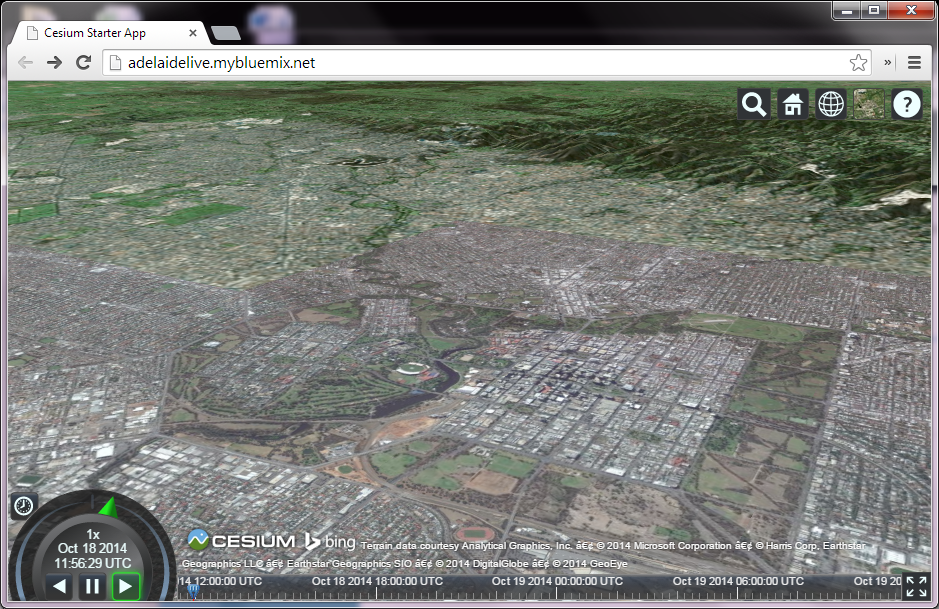Open the base layer imagery picker
This screenshot has height=609, width=939.
pos(869,105)
